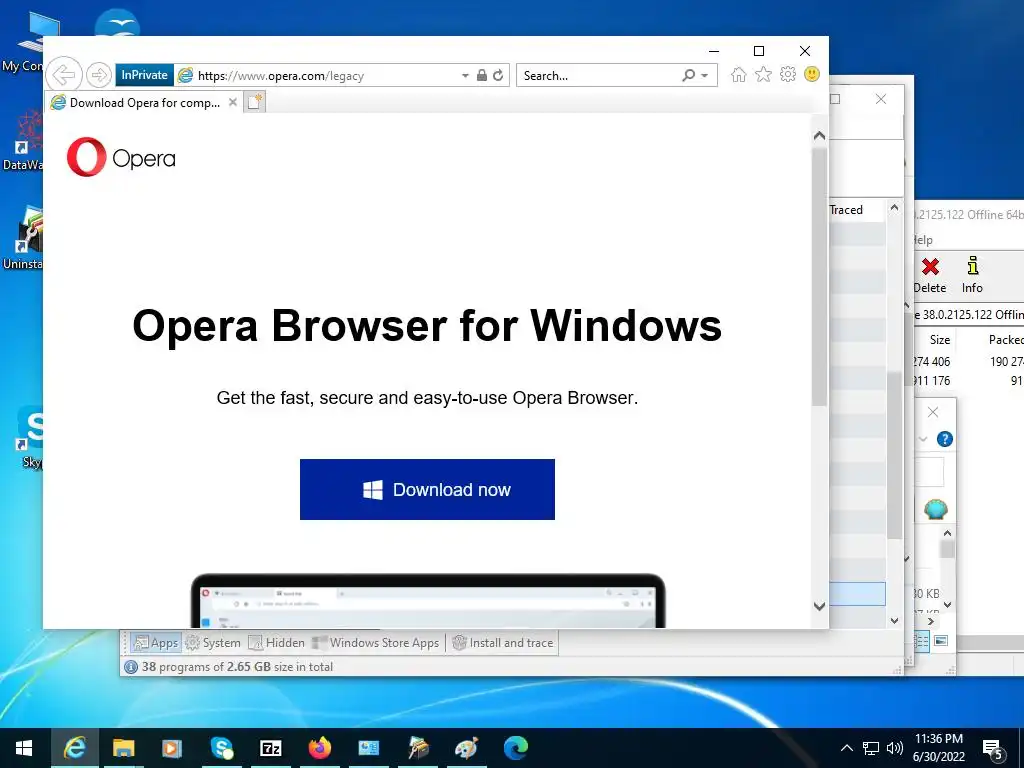1024x768 pixels.
Task: Open the Windows Start menu
Action: [x=24, y=748]
